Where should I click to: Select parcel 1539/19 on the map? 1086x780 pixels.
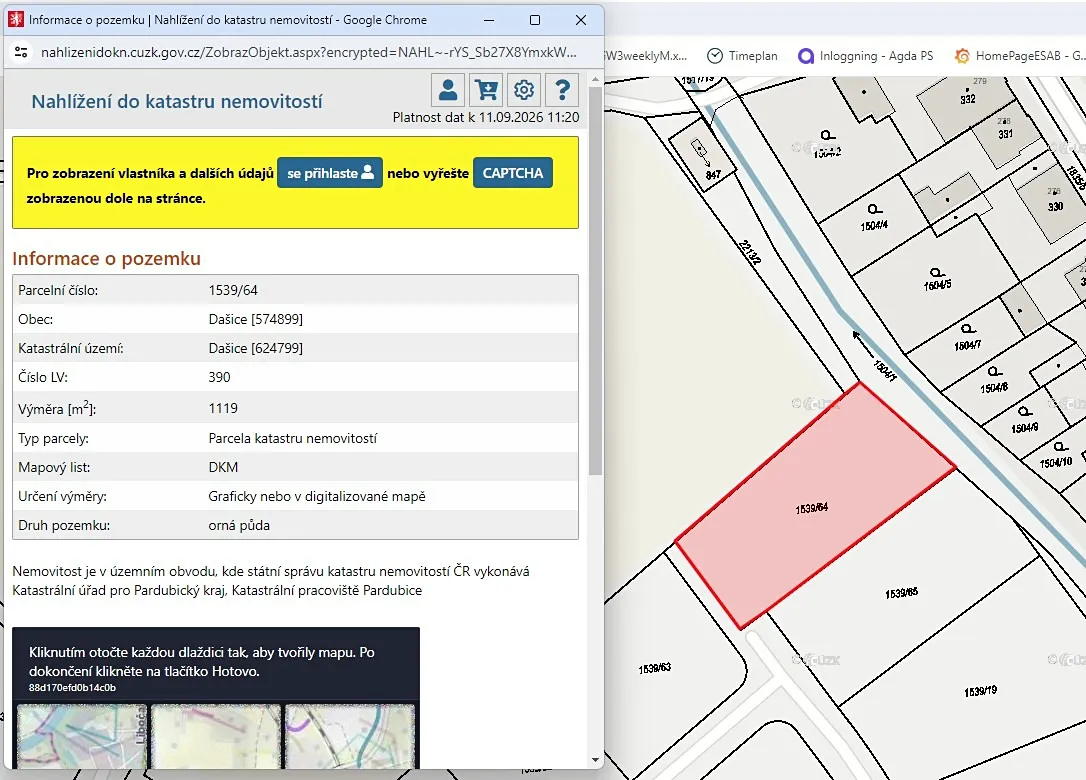pyautogui.click(x=980, y=691)
